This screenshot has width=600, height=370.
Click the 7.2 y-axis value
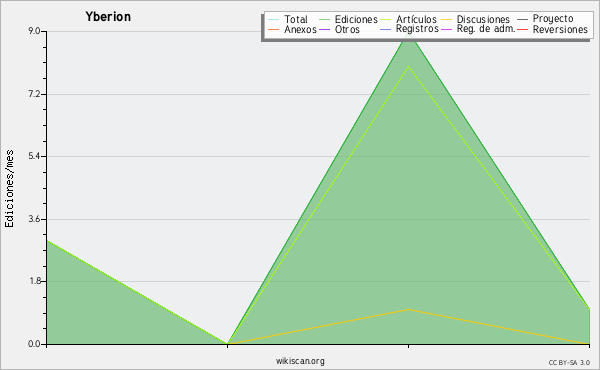(34, 94)
